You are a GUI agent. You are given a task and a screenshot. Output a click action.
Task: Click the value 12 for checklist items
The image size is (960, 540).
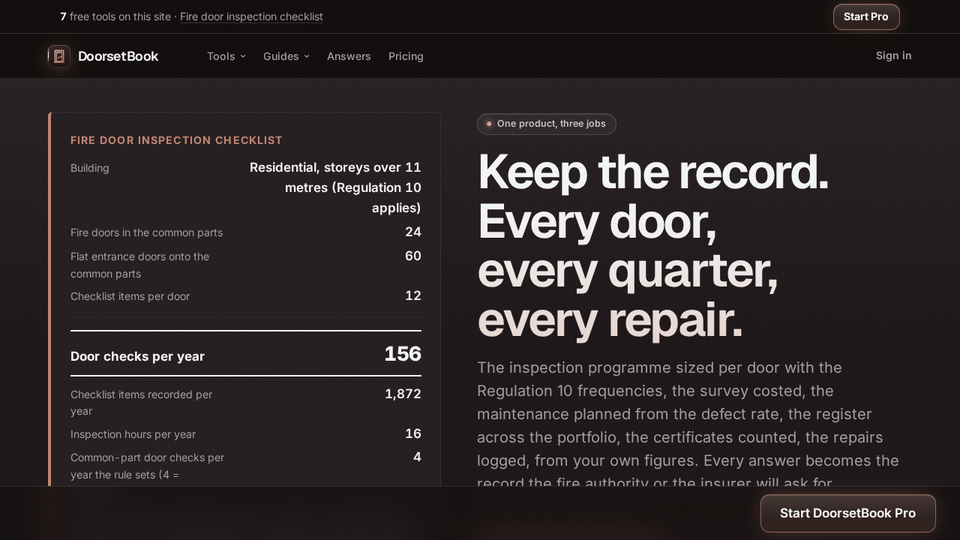coord(413,296)
